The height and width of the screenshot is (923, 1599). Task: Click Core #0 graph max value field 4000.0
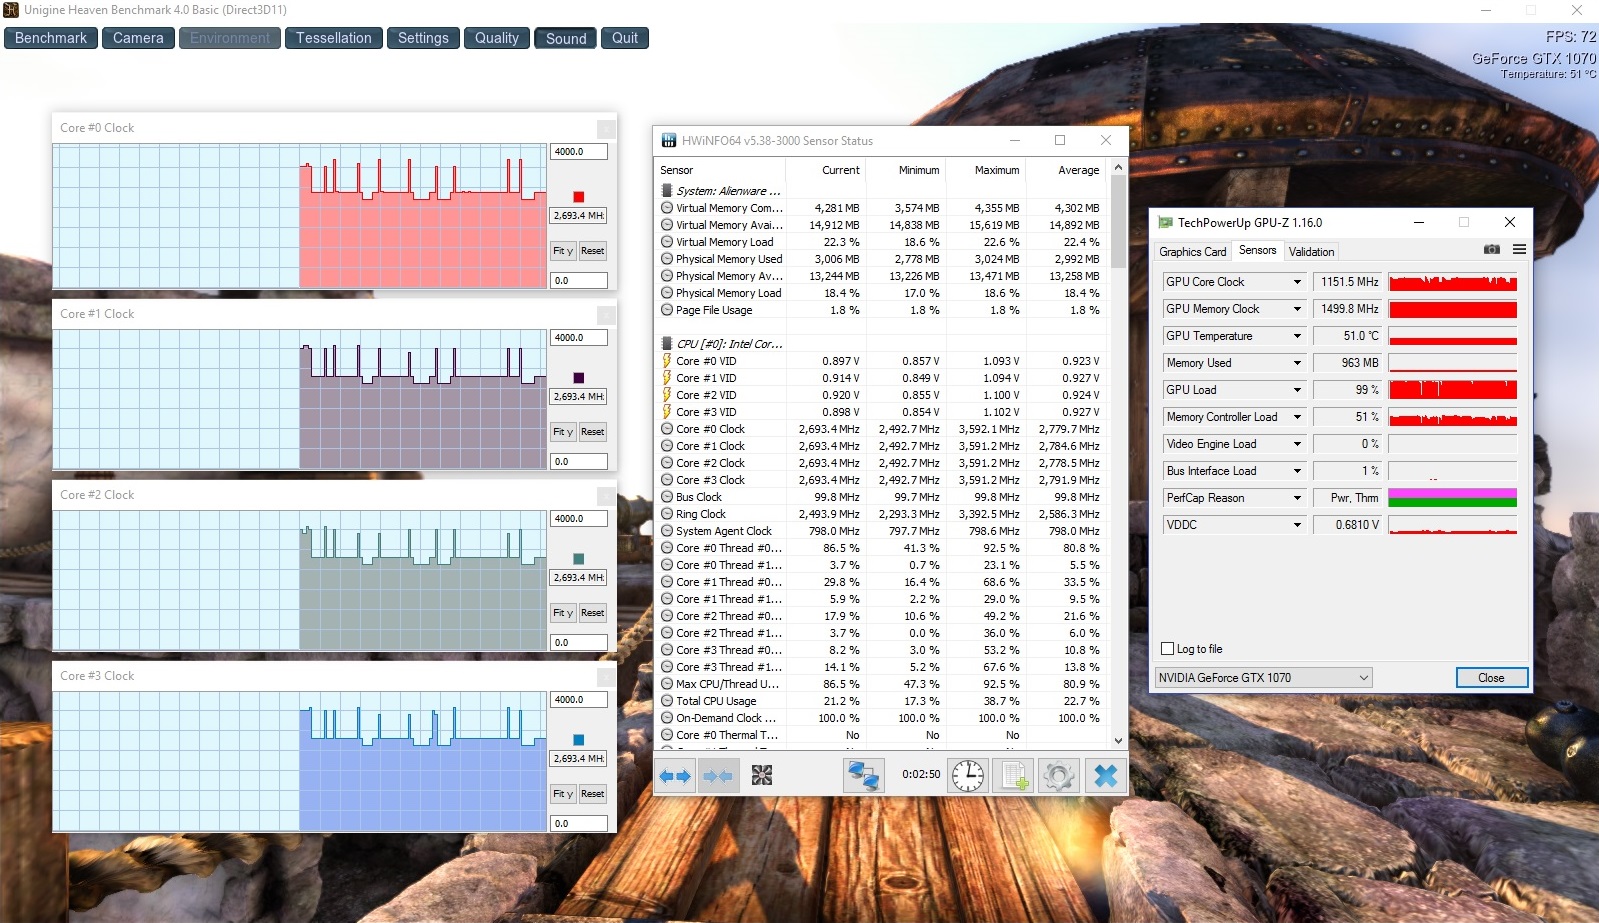pyautogui.click(x=578, y=152)
